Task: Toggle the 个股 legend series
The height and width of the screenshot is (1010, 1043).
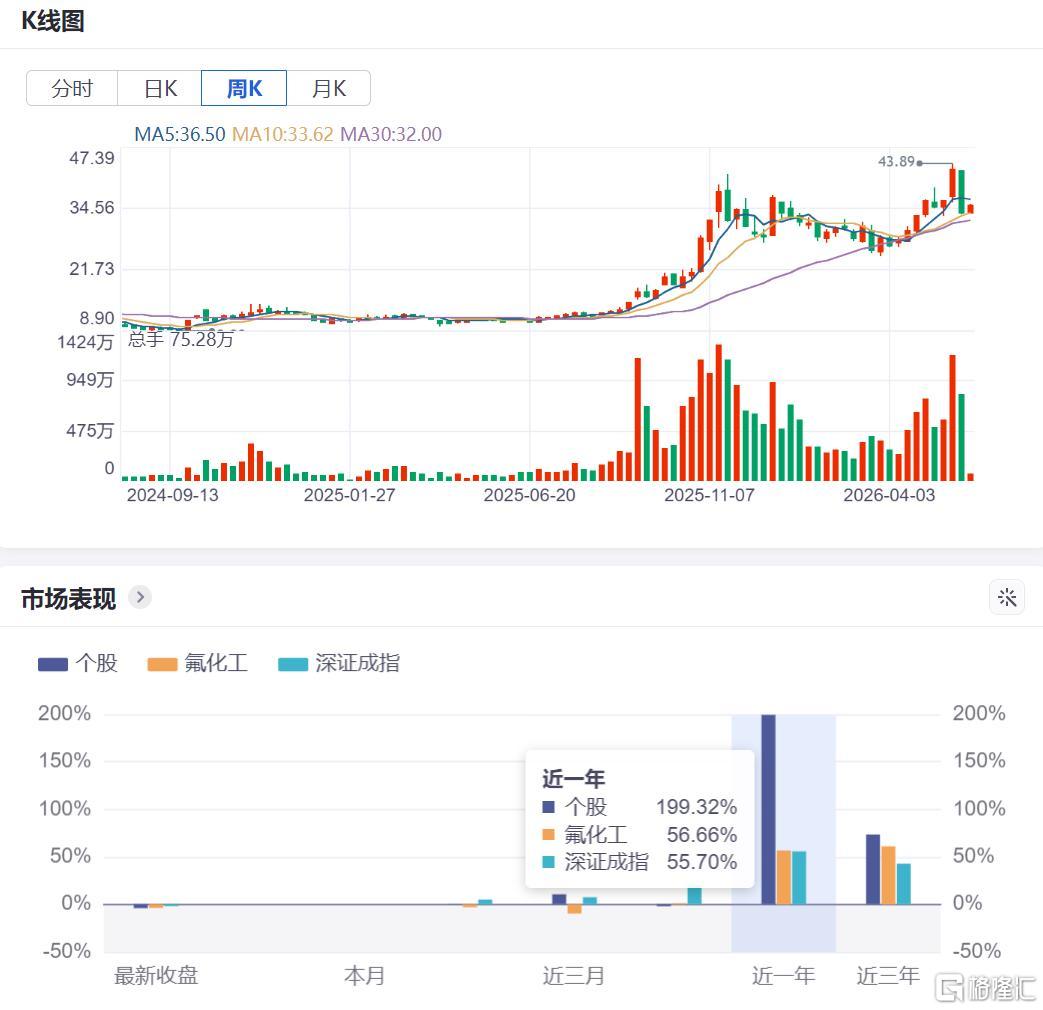Action: (x=78, y=663)
